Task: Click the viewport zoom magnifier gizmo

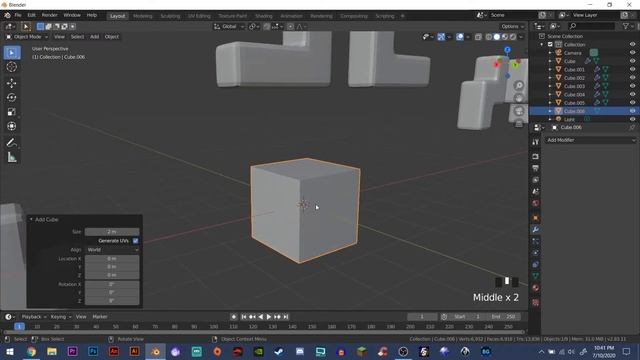Action: 519,85
